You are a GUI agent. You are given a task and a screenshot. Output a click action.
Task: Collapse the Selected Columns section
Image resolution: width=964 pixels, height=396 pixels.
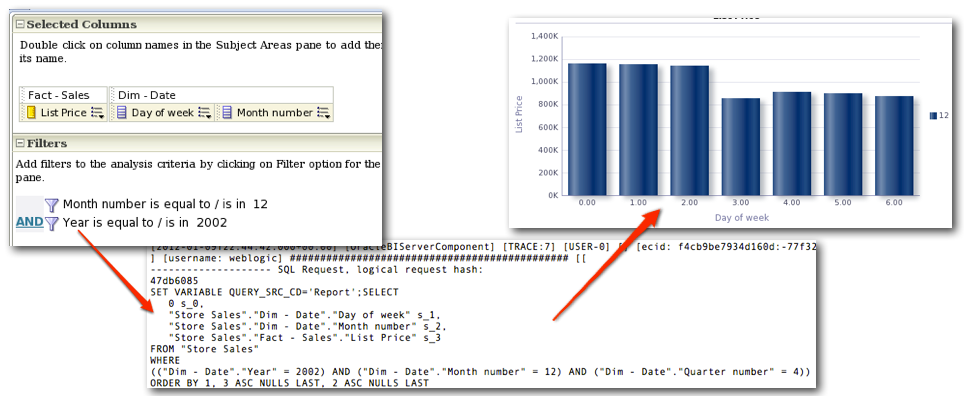(x=20, y=25)
